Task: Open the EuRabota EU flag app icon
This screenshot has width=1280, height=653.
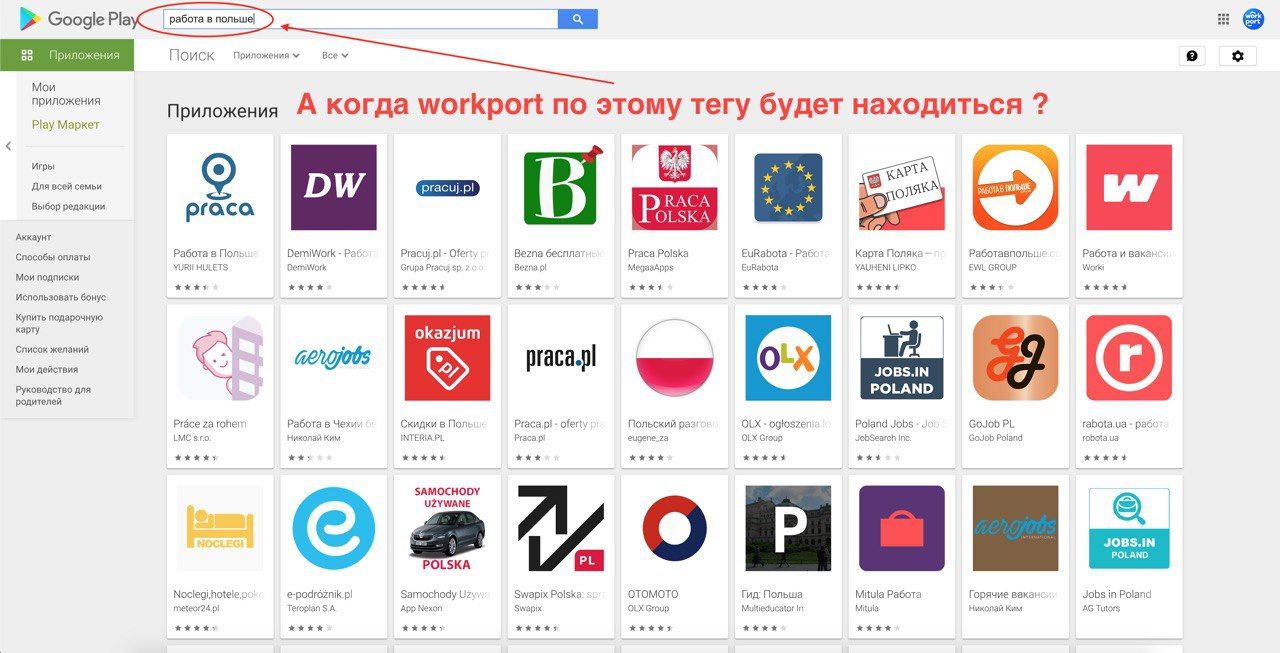Action: click(x=788, y=188)
